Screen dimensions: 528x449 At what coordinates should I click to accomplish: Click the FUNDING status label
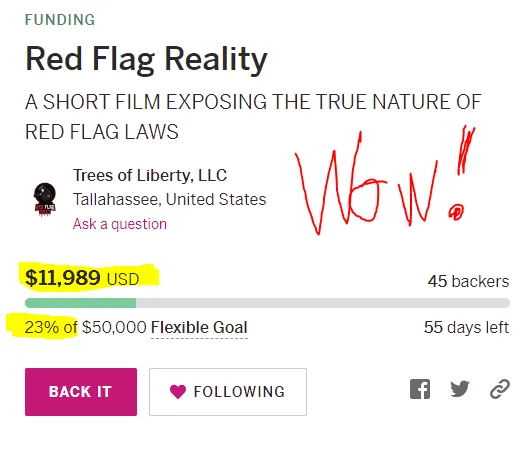click(60, 20)
